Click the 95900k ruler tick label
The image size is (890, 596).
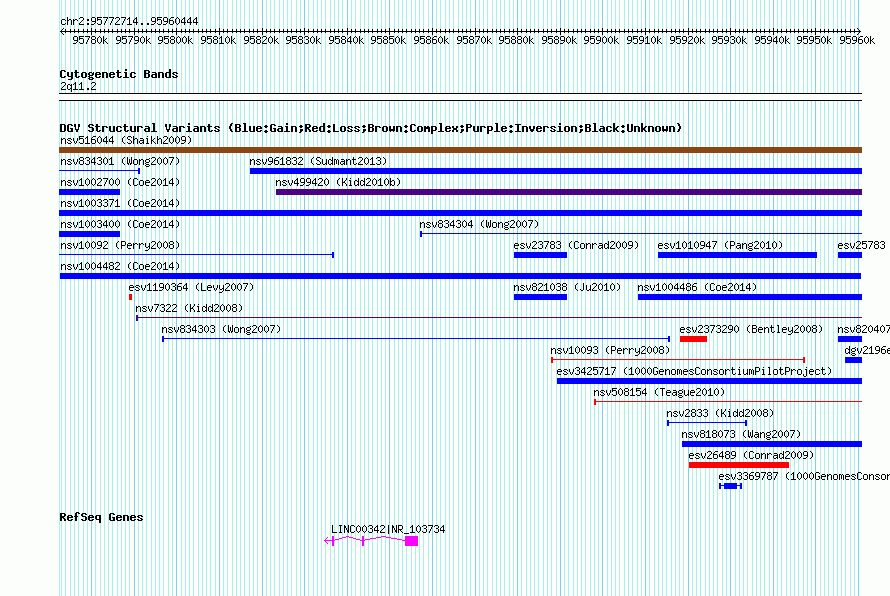point(601,40)
